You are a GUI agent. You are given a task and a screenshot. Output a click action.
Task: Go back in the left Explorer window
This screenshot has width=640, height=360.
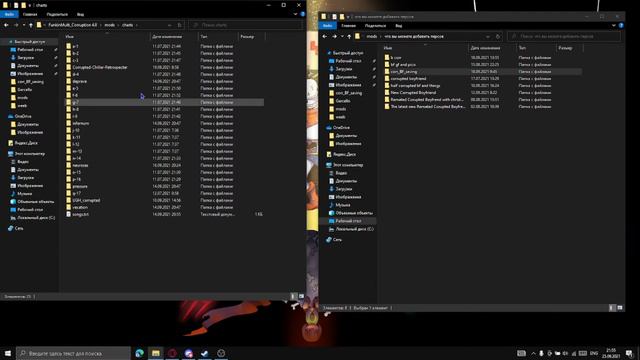click(6, 25)
